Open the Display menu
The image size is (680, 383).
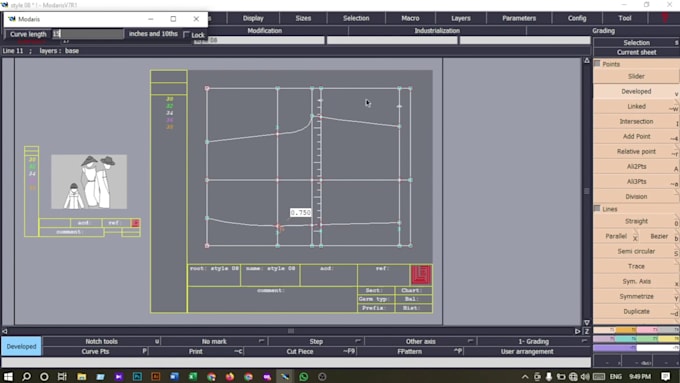(x=253, y=18)
